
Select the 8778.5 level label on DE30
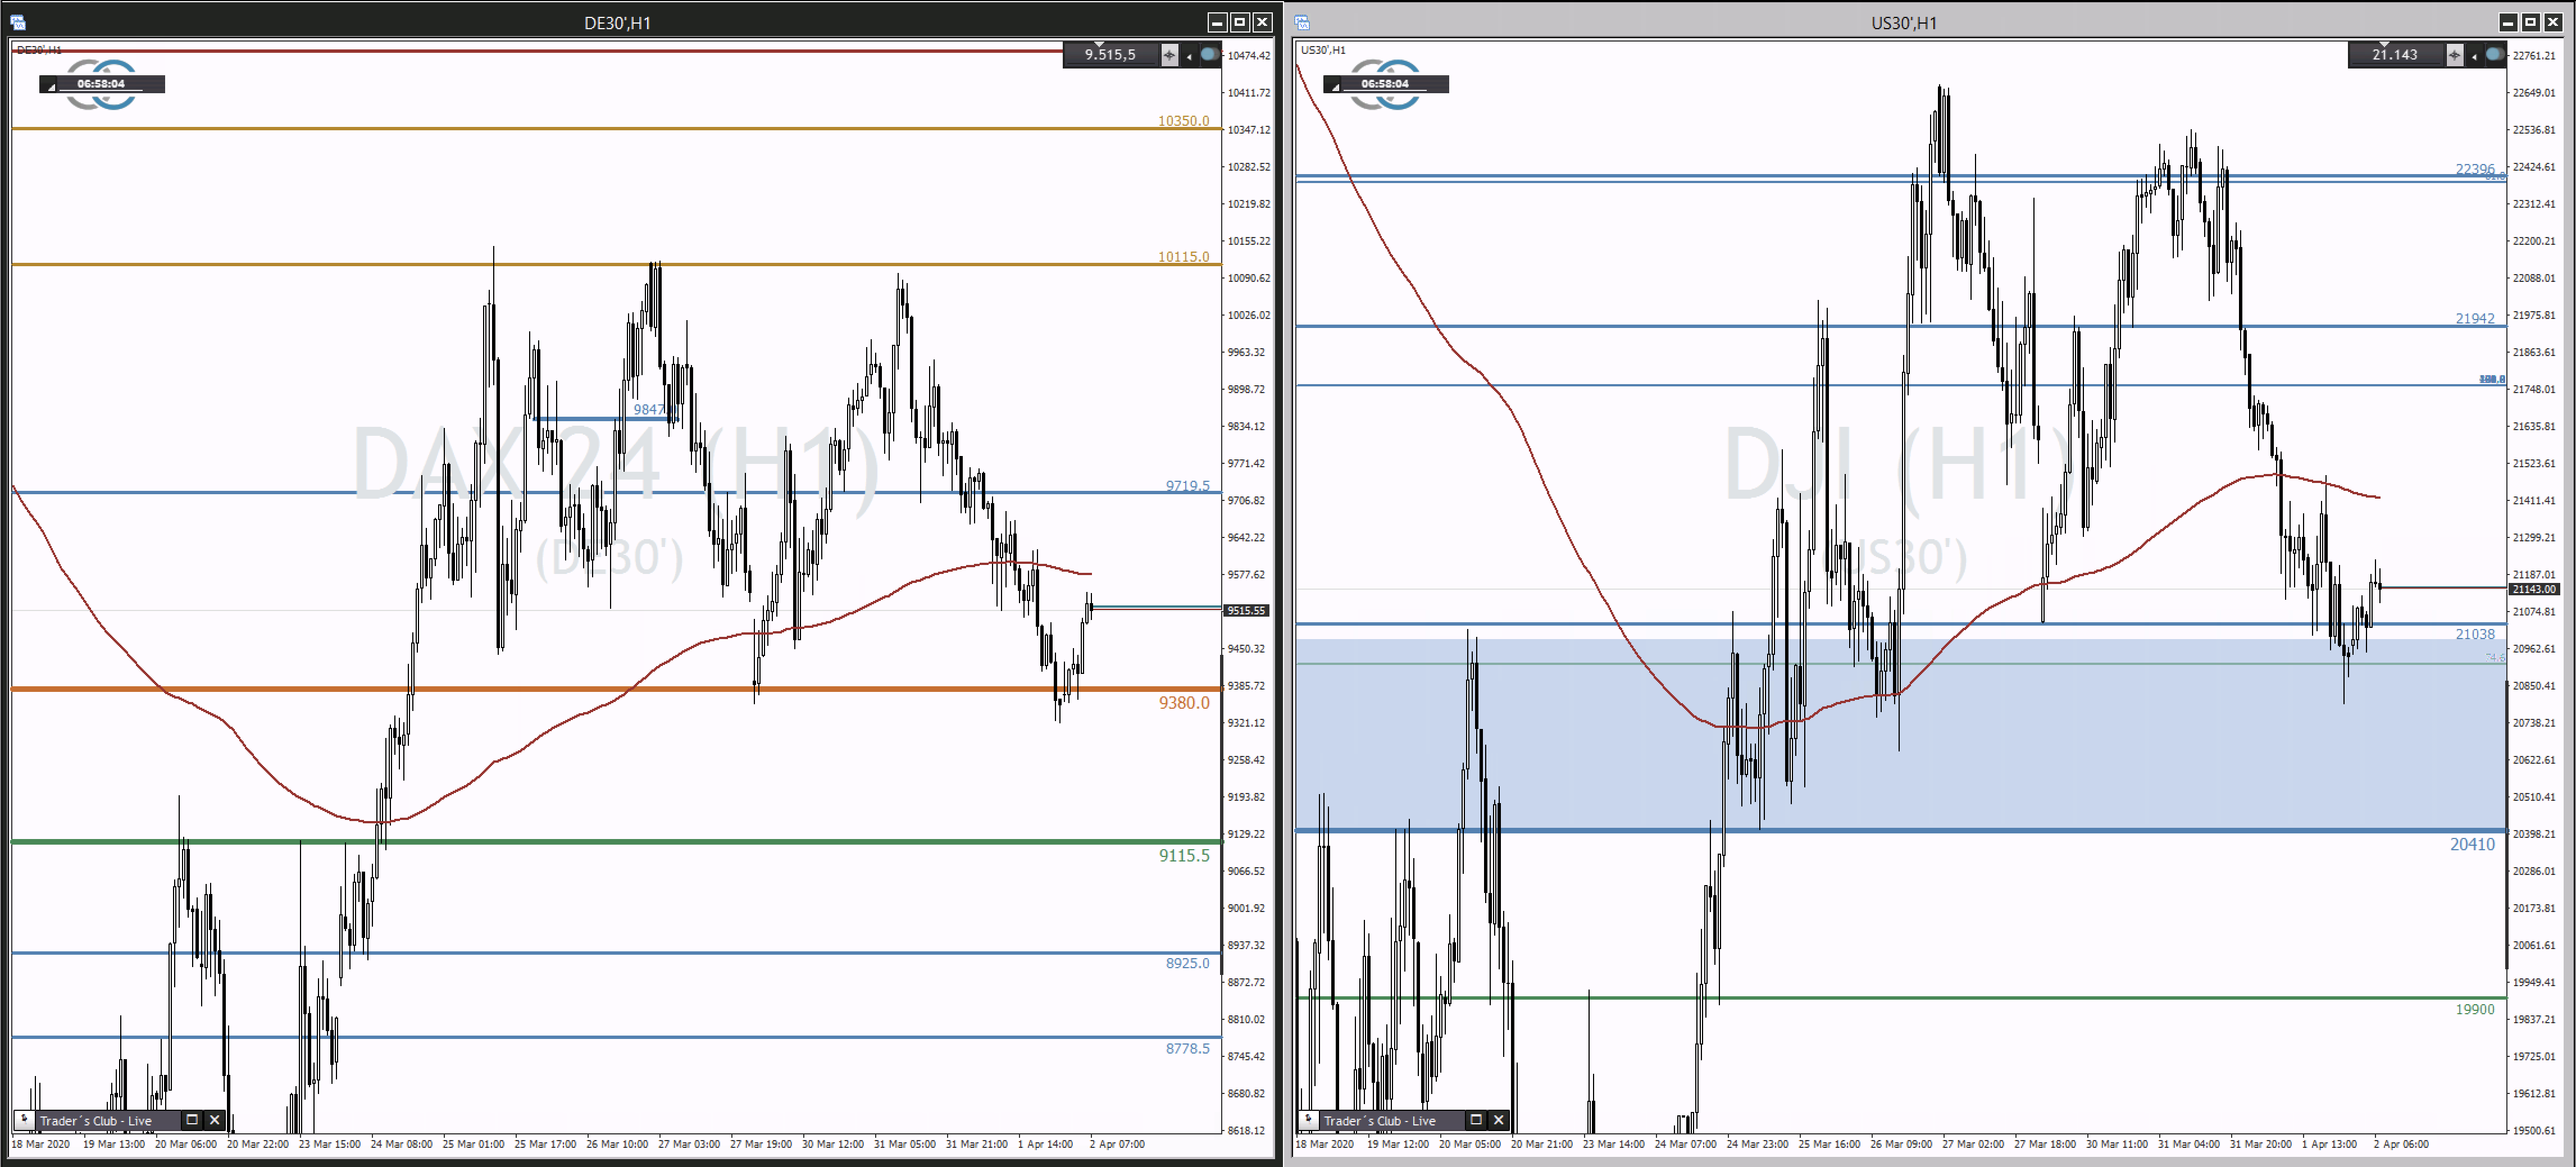point(1188,1048)
